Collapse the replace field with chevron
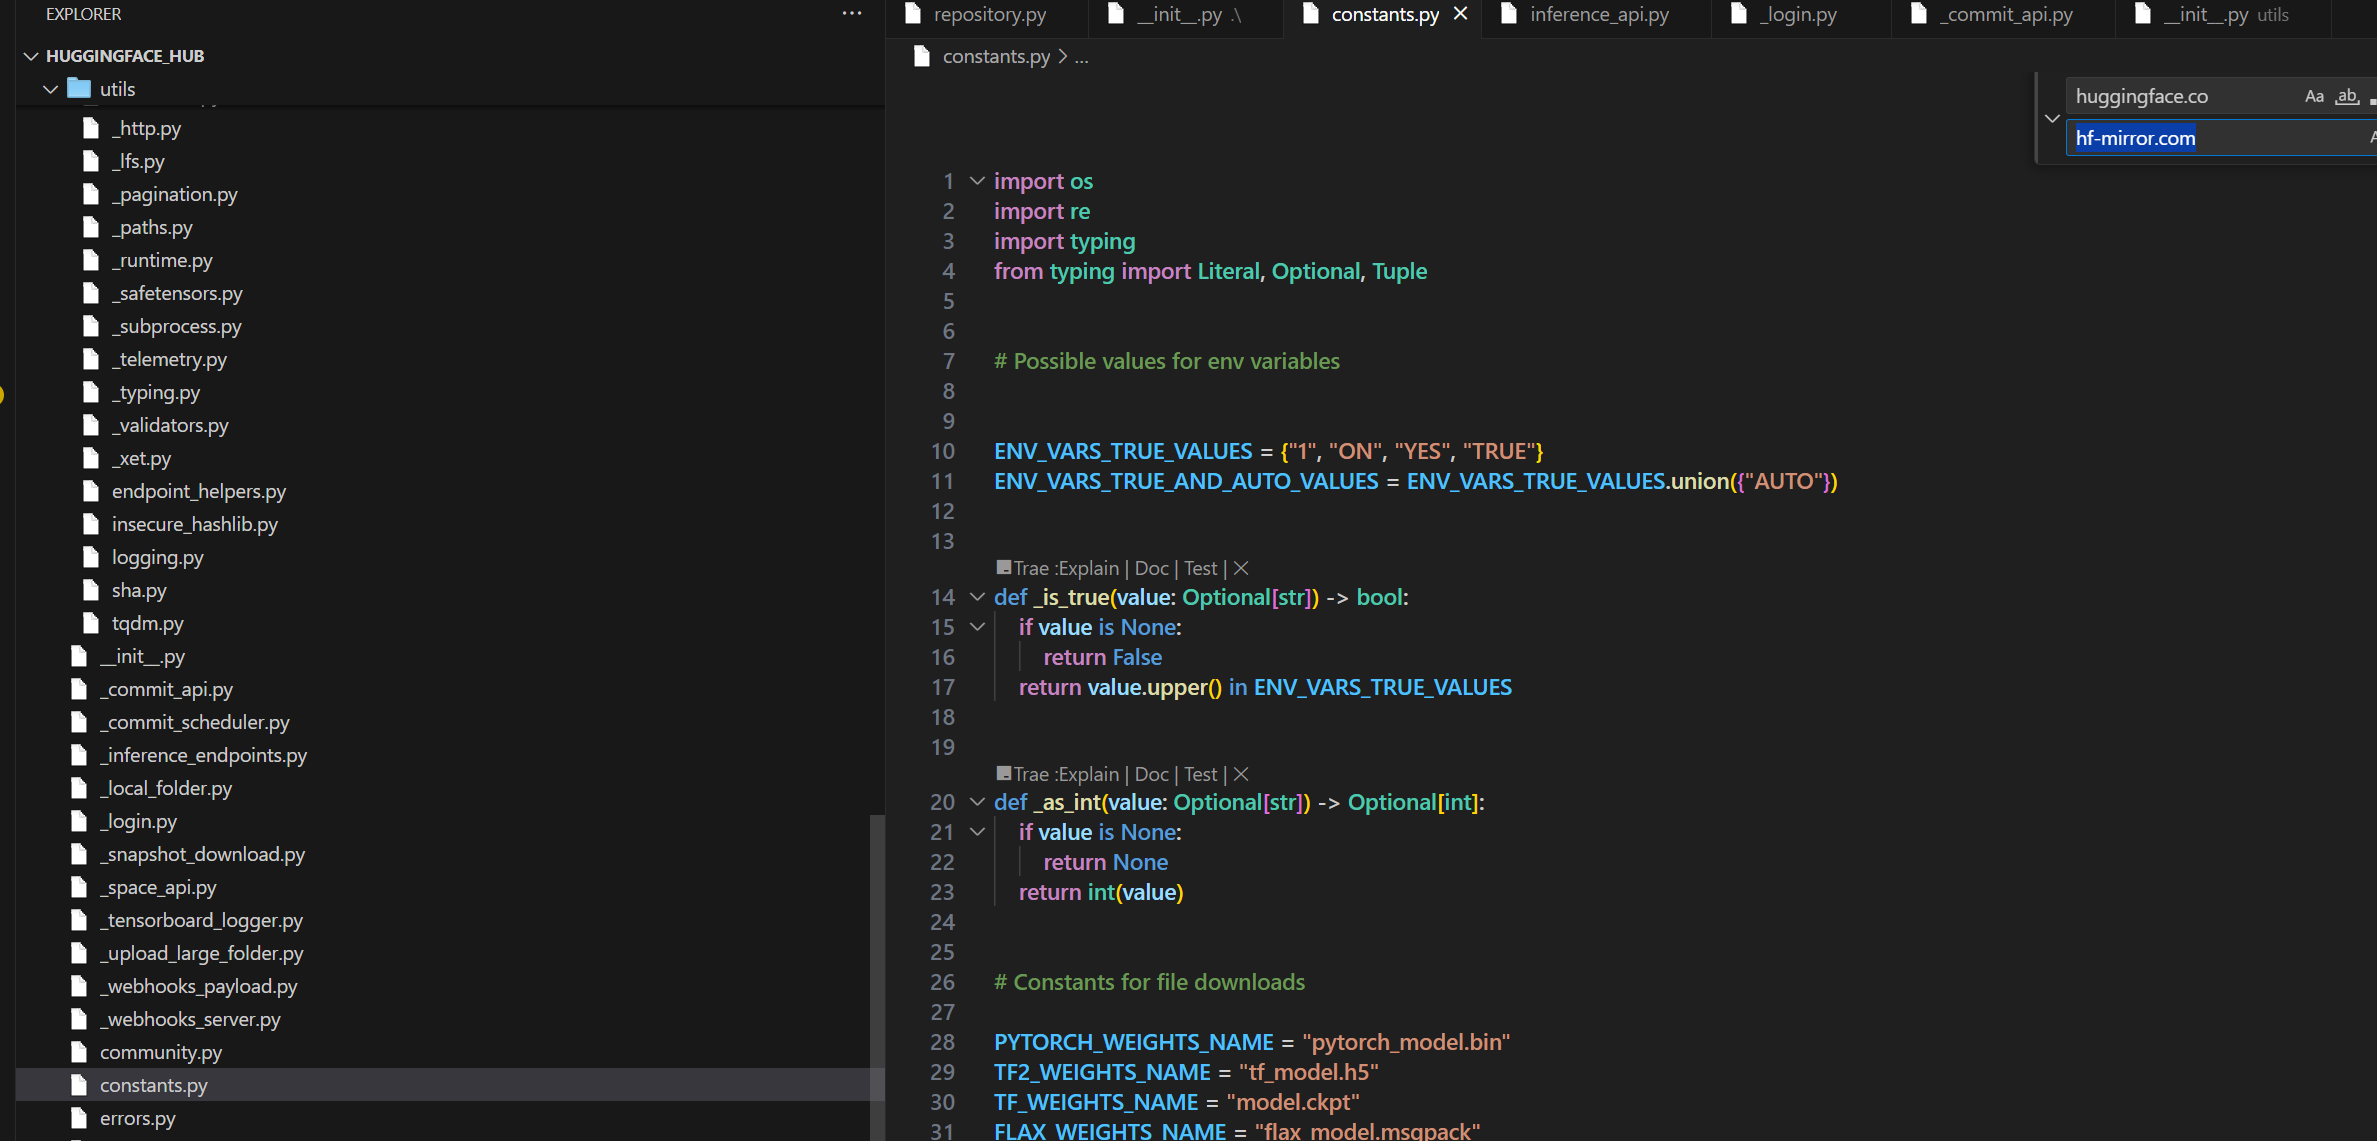The width and height of the screenshot is (2377, 1141). pos(2052,118)
